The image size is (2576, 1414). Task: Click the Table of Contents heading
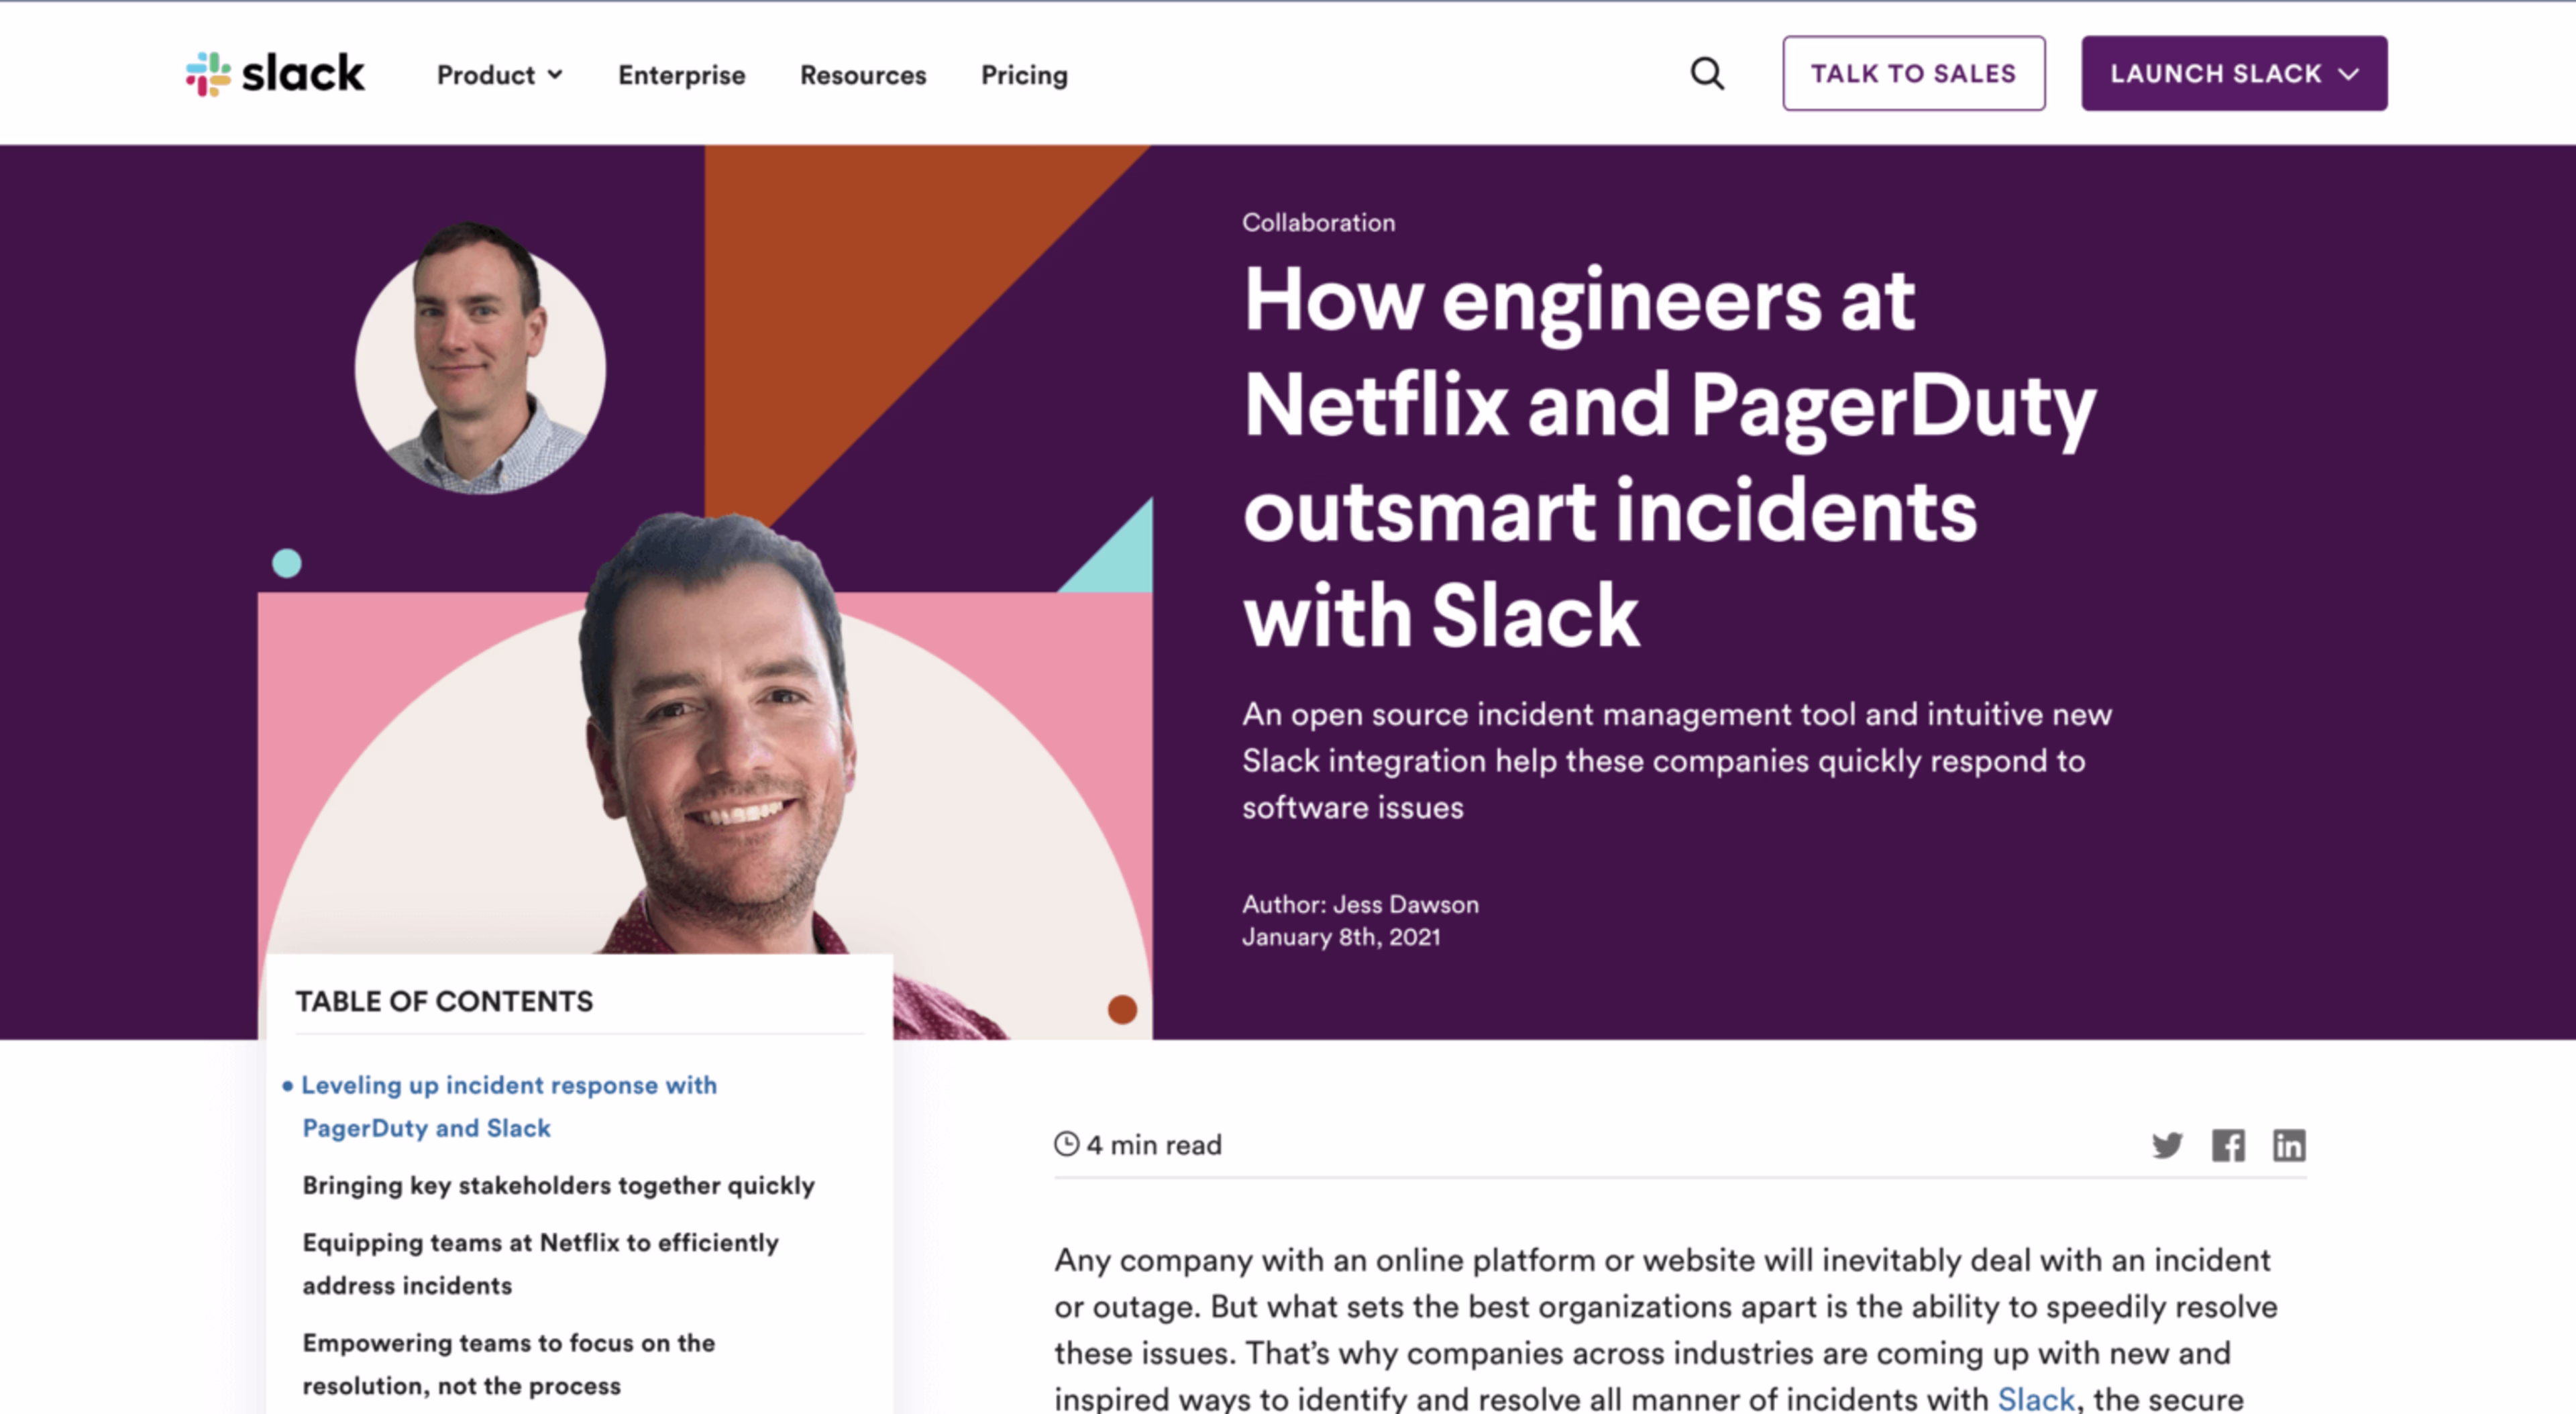coord(444,1001)
